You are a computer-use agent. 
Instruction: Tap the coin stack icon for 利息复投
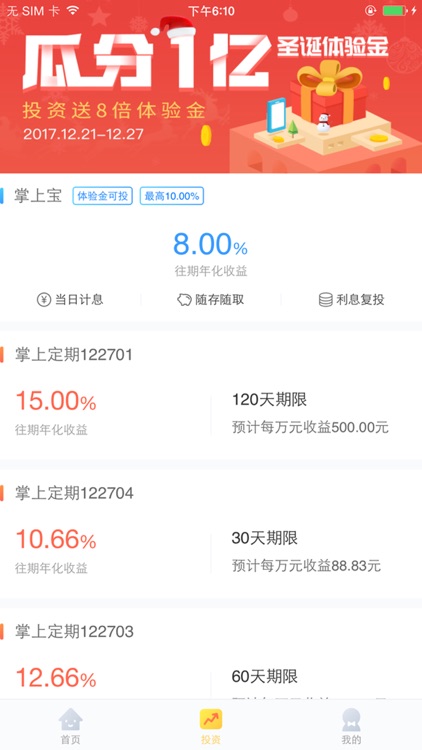coord(325,300)
